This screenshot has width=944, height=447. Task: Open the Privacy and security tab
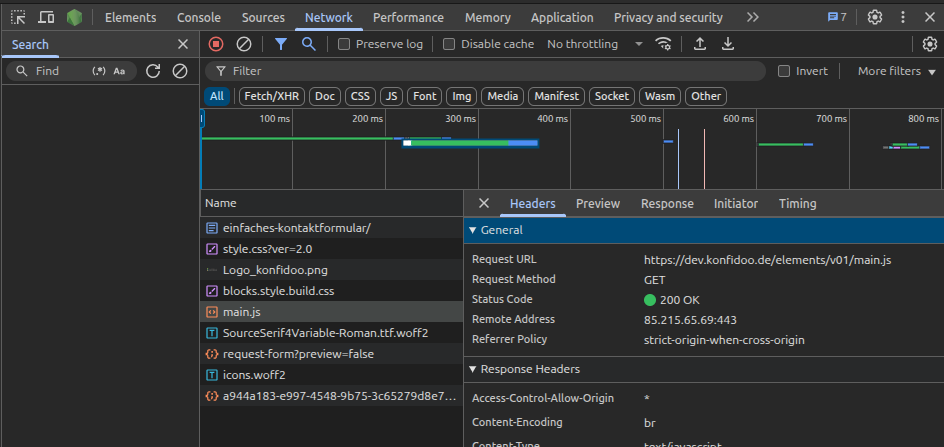(668, 17)
